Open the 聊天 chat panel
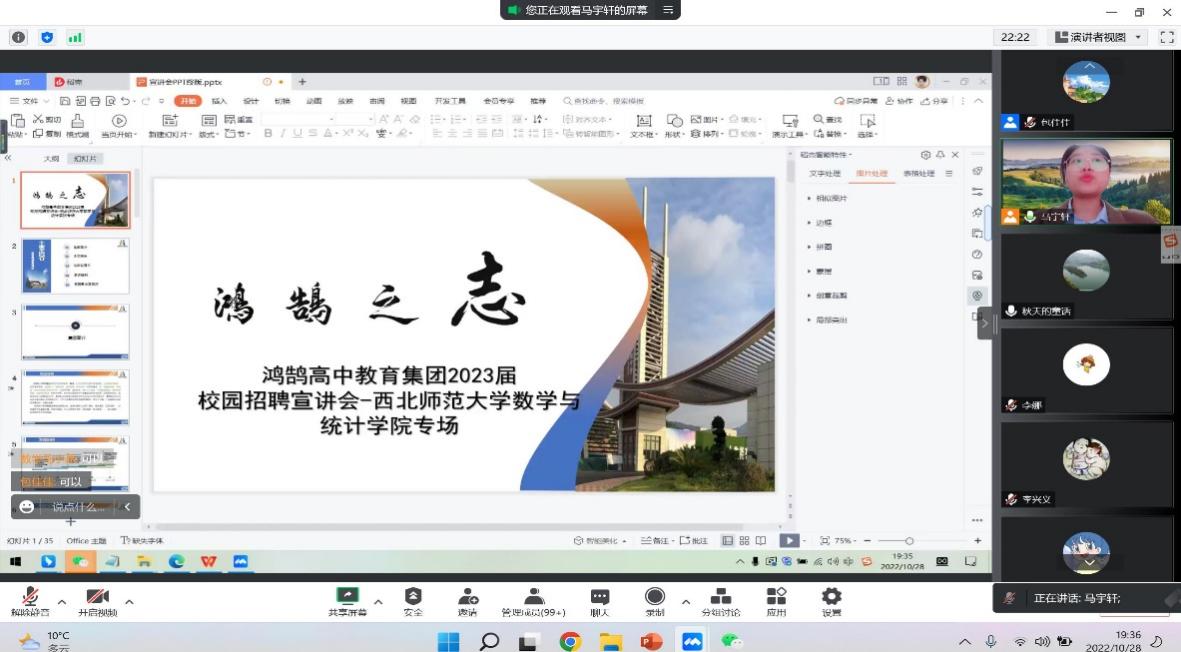 click(599, 598)
